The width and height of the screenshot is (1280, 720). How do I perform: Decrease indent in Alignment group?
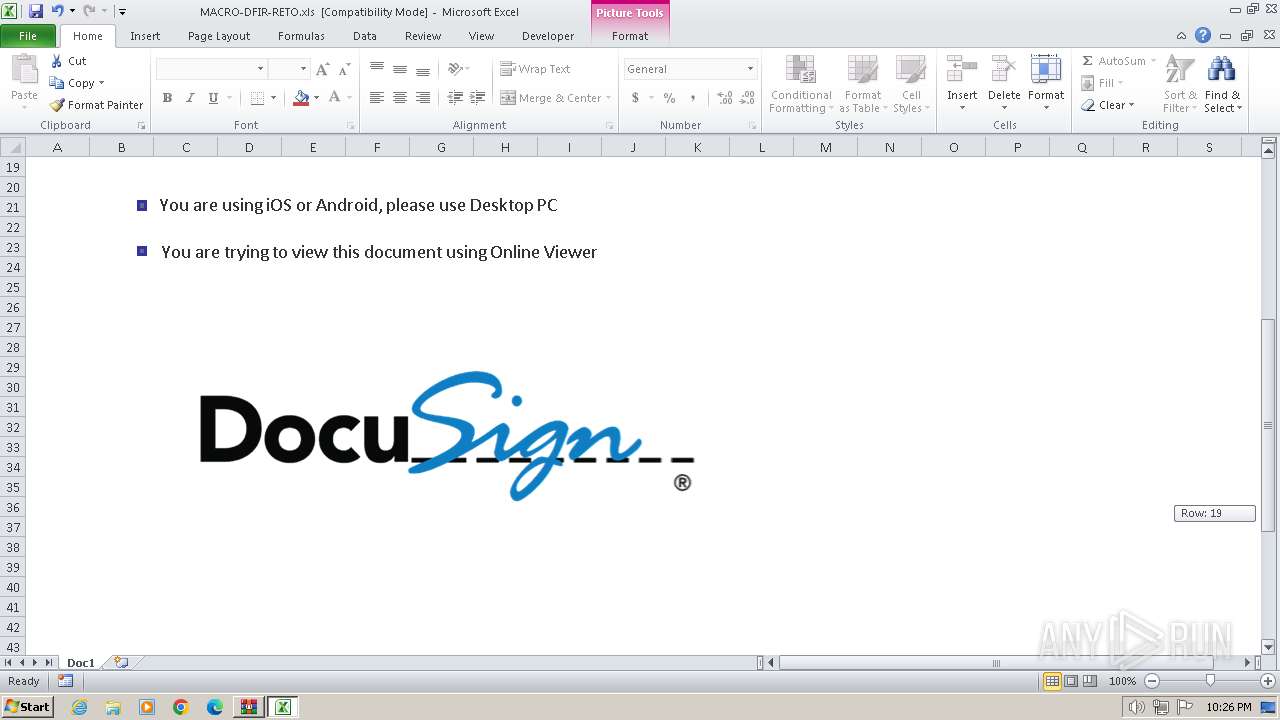(455, 98)
